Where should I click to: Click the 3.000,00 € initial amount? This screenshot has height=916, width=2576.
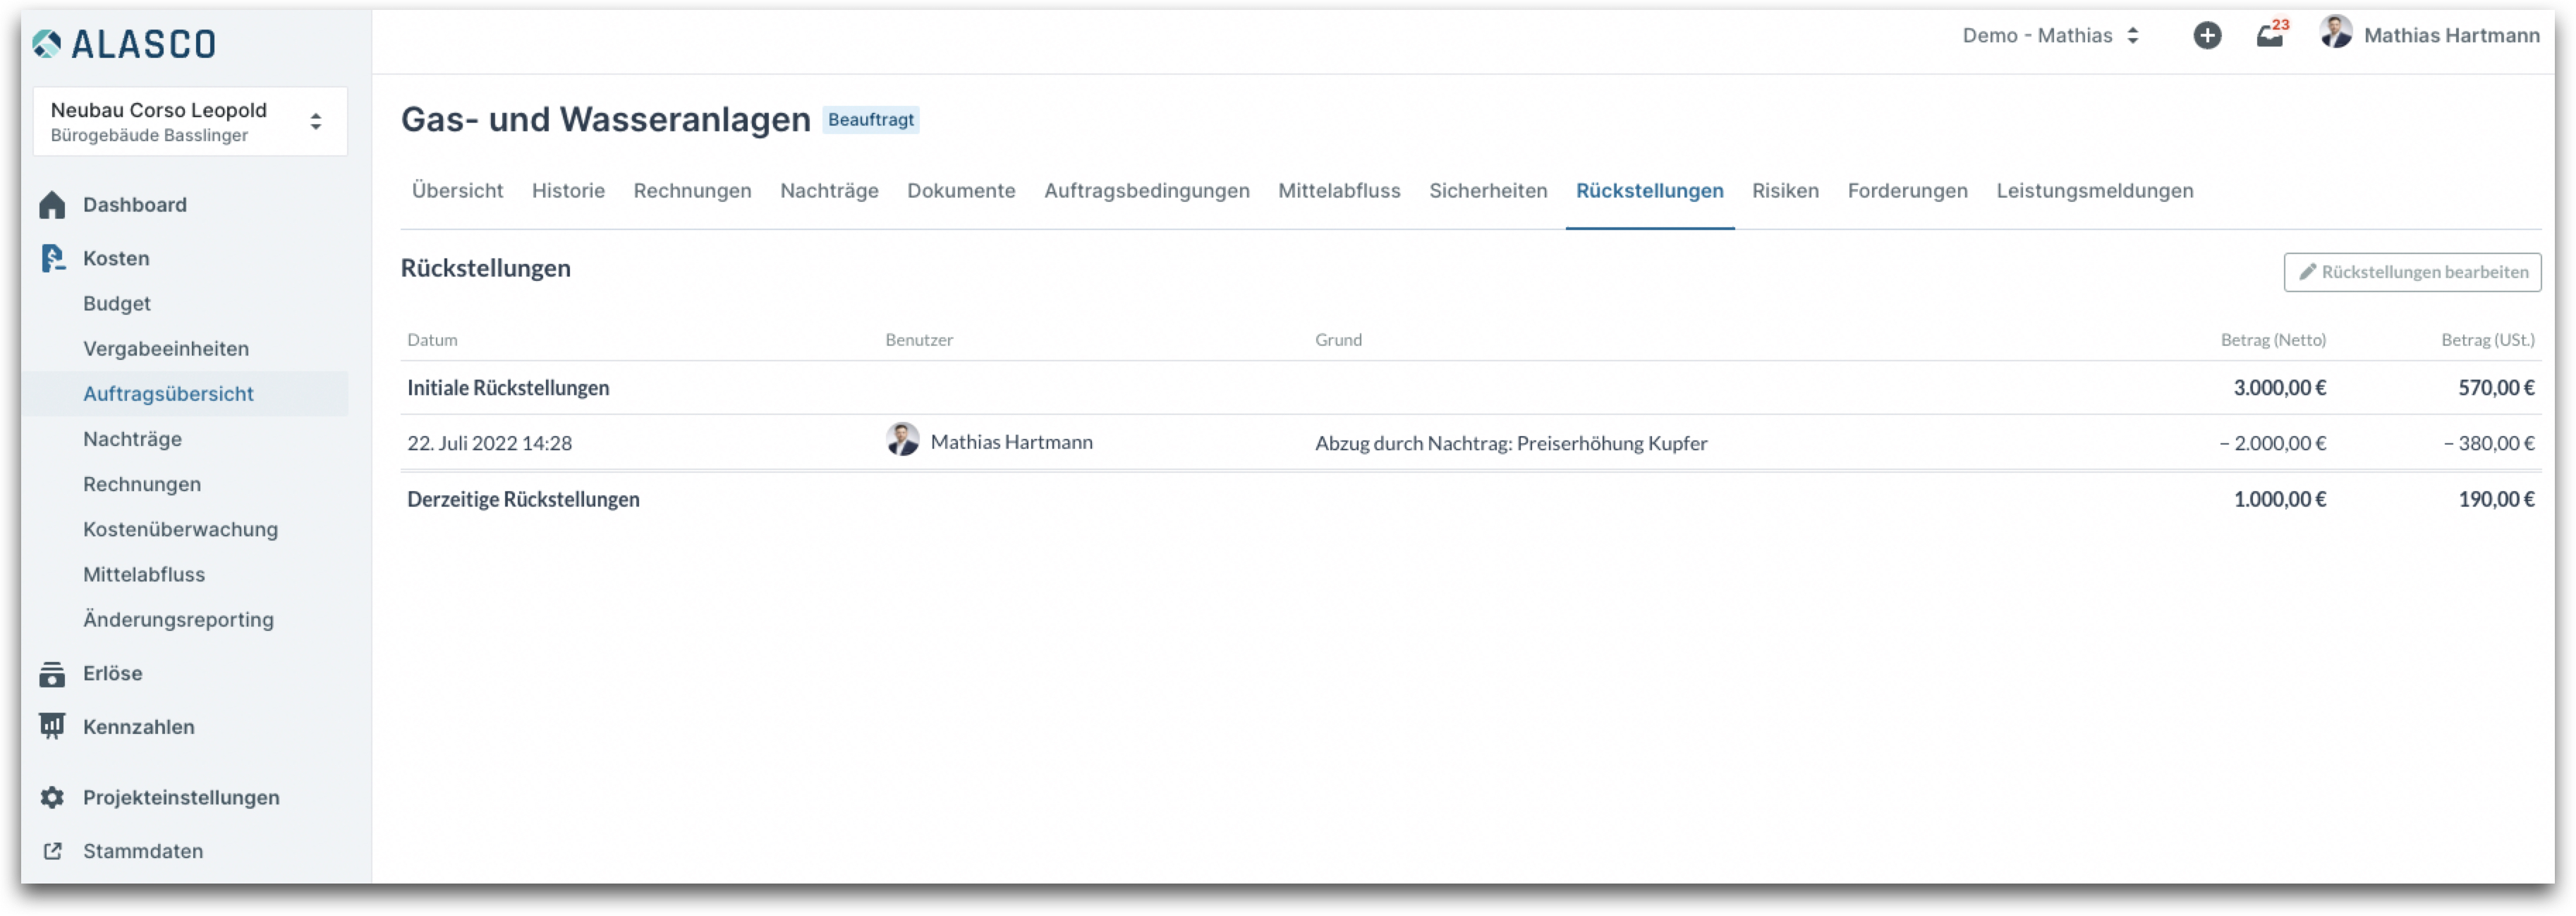coord(2280,388)
